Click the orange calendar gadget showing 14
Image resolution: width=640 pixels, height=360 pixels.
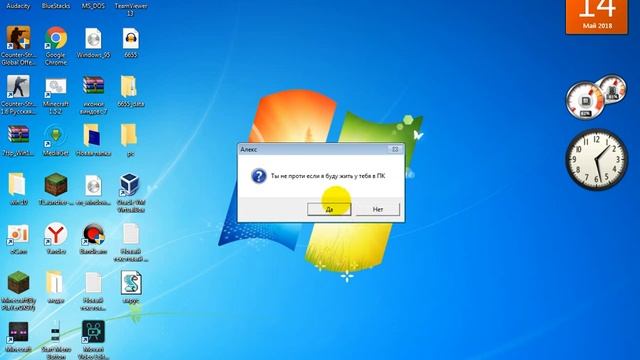click(x=597, y=17)
